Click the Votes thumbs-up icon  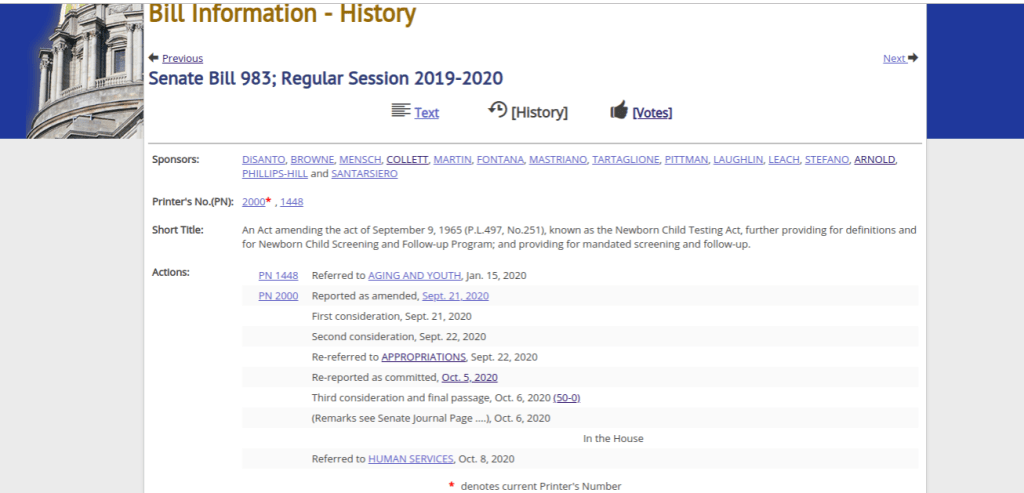tap(619, 111)
